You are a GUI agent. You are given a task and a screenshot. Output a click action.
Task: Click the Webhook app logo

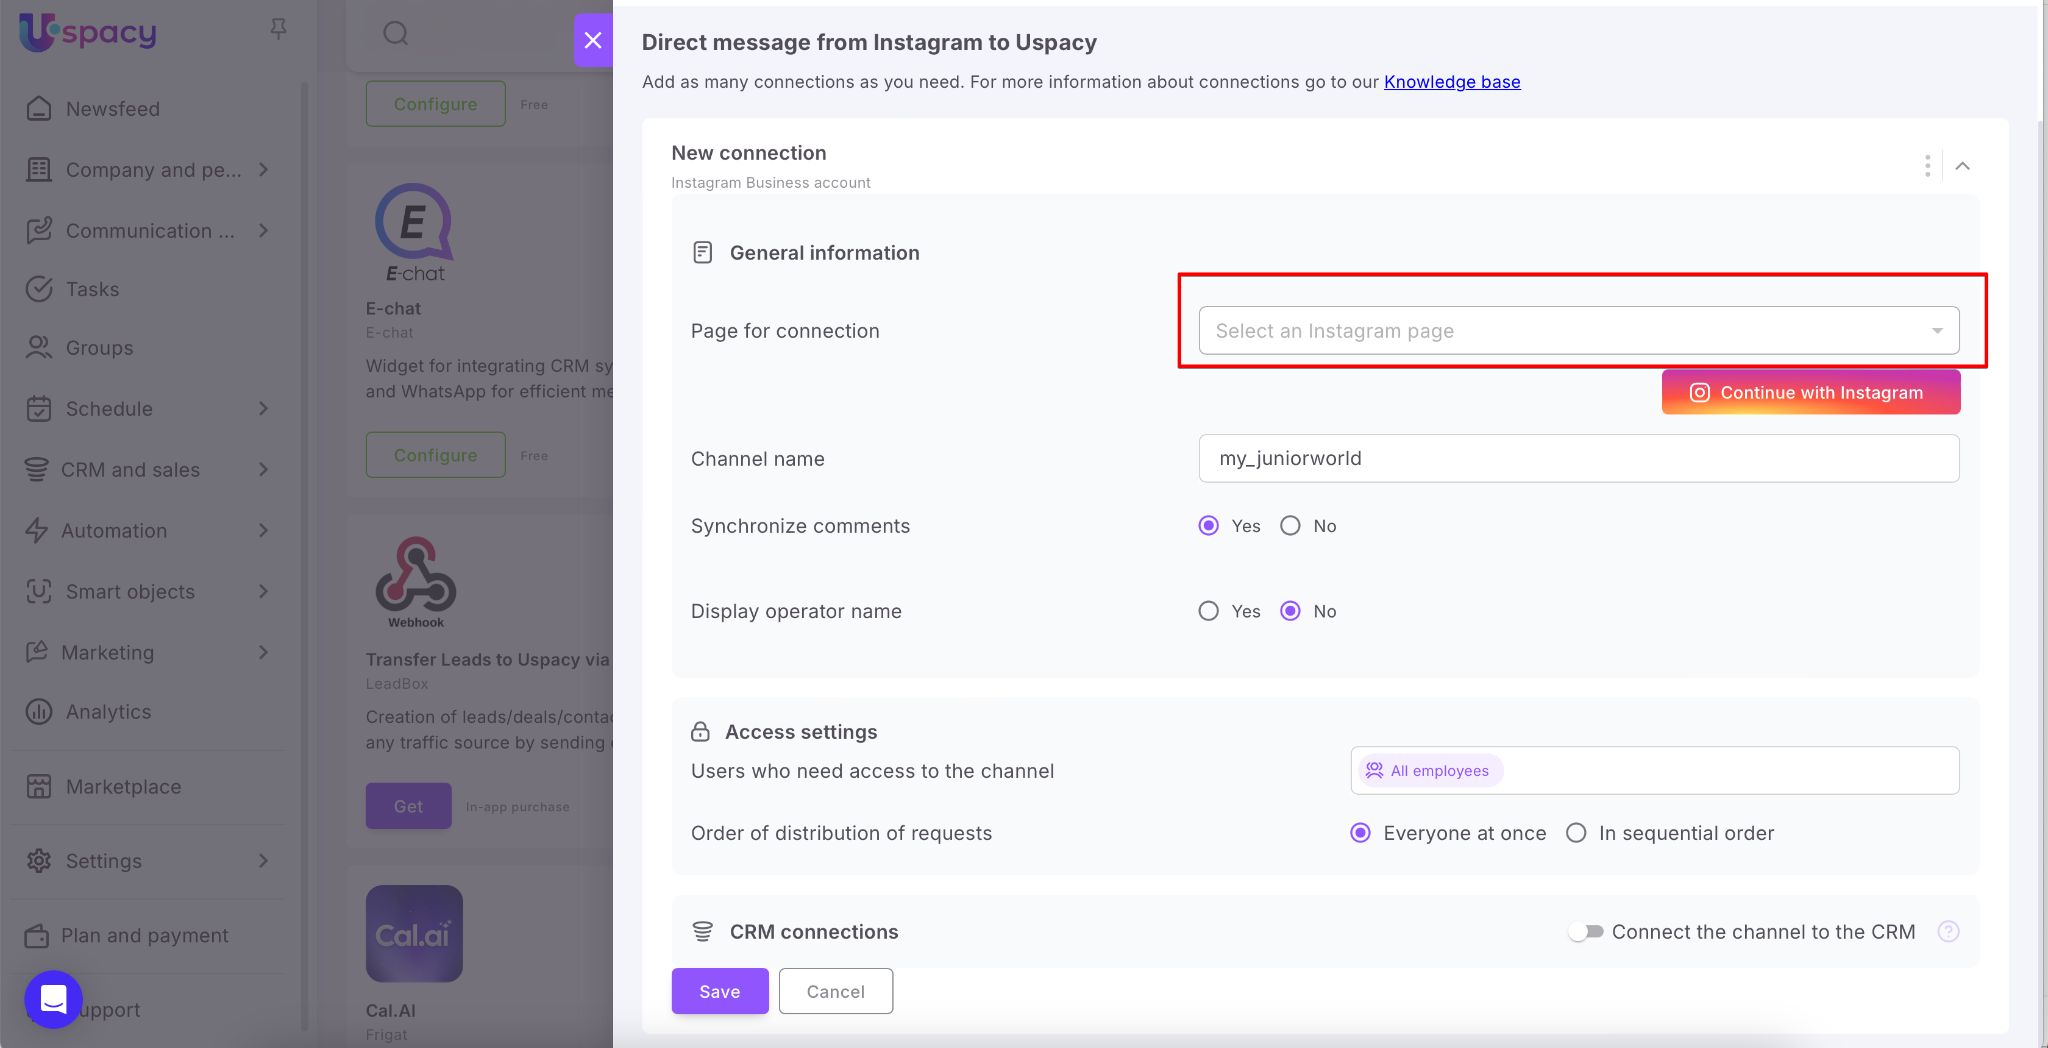tap(416, 580)
